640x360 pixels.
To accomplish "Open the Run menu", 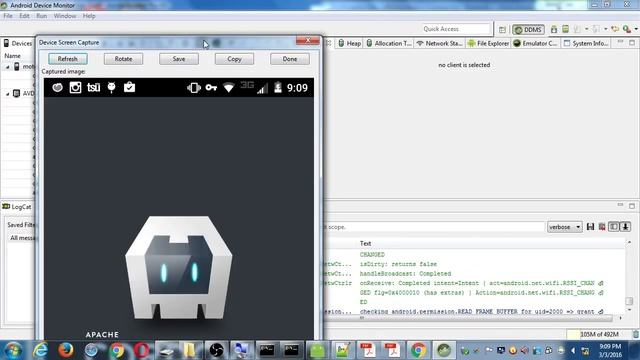I will coord(42,16).
